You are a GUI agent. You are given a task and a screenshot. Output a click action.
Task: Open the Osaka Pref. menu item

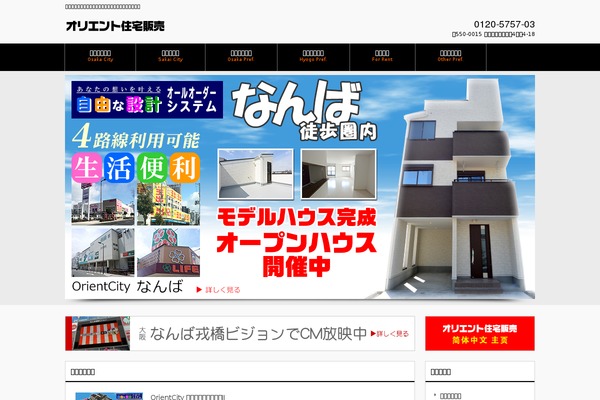241,57
